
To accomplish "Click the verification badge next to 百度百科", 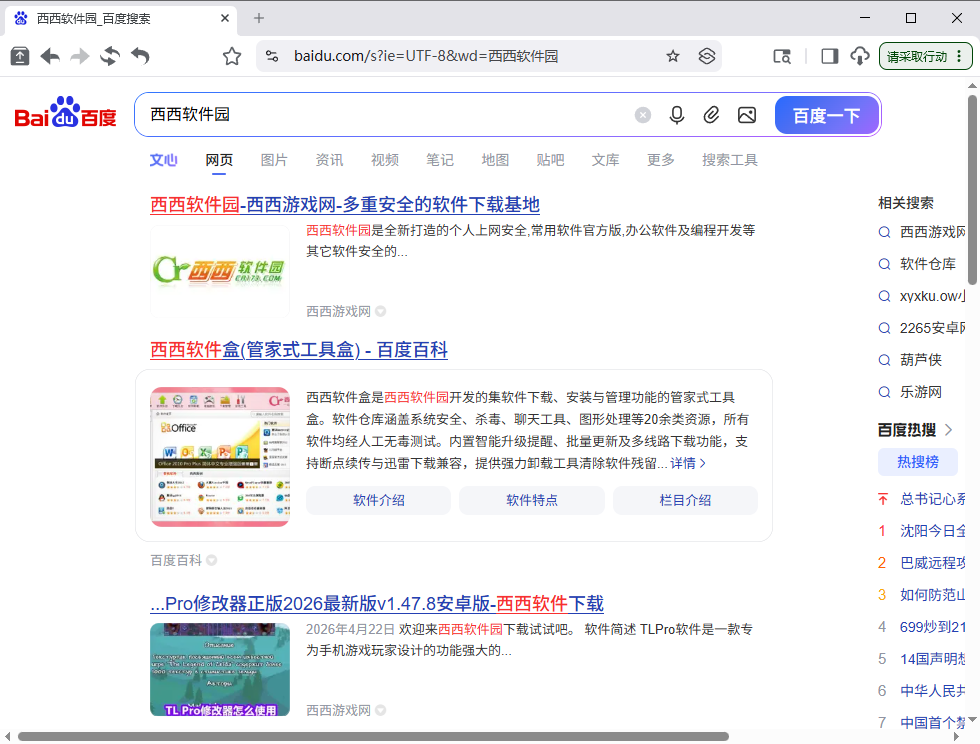I will pos(212,560).
